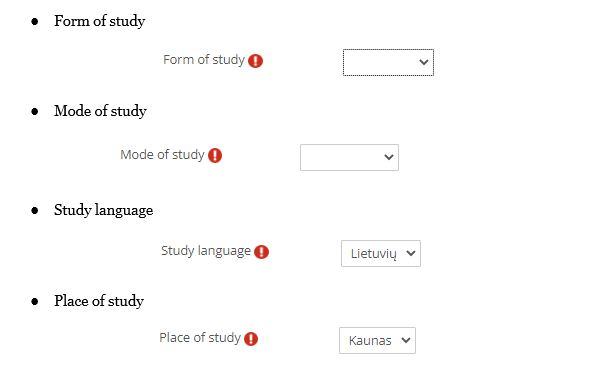This screenshot has width=601, height=376.
Task: Click the grey Form of study field label
Action: point(204,60)
